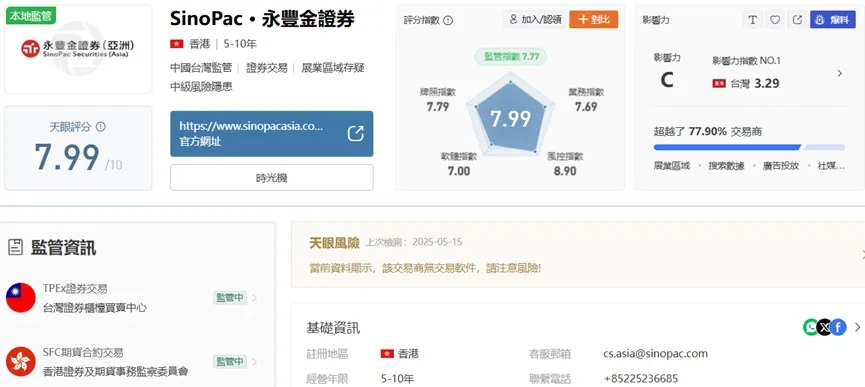
Task: Click the 風控指數 8.90 value
Action: click(565, 171)
